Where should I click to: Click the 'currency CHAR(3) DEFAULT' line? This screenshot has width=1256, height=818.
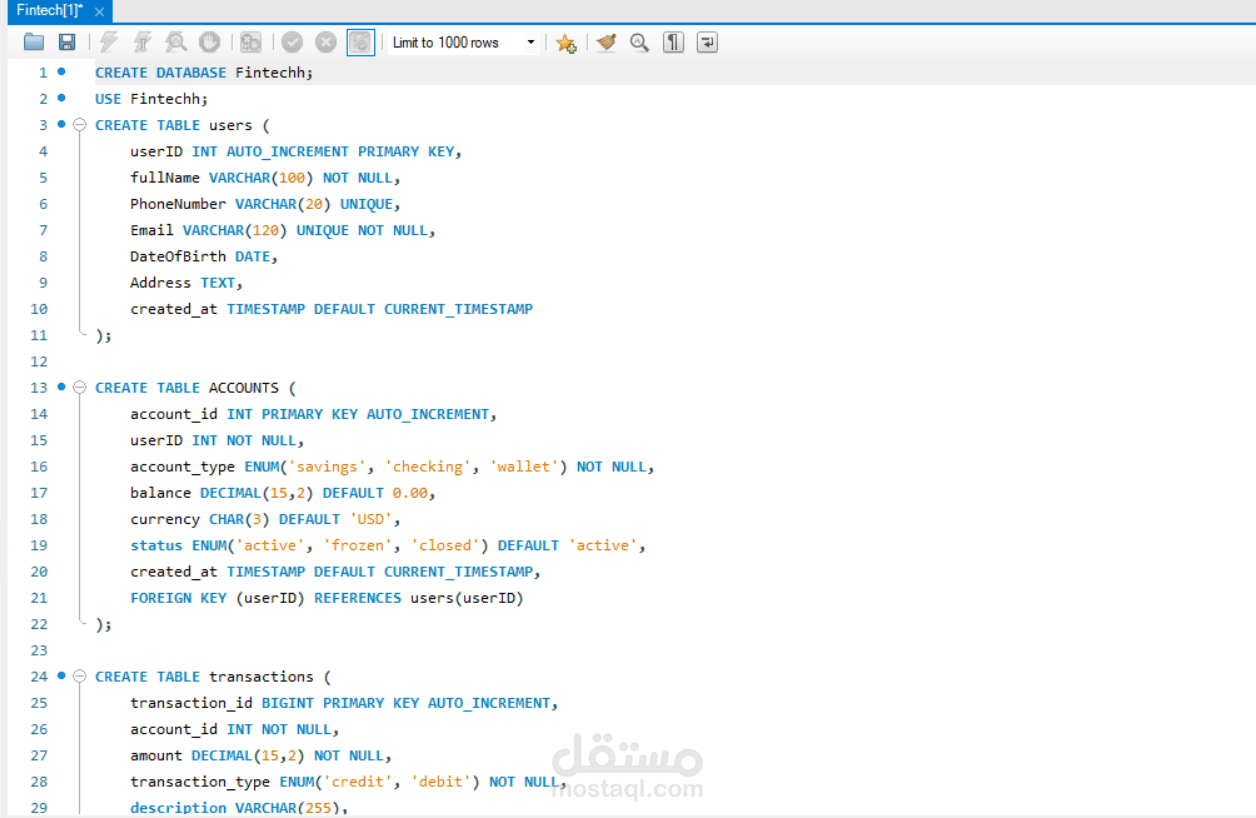point(265,519)
